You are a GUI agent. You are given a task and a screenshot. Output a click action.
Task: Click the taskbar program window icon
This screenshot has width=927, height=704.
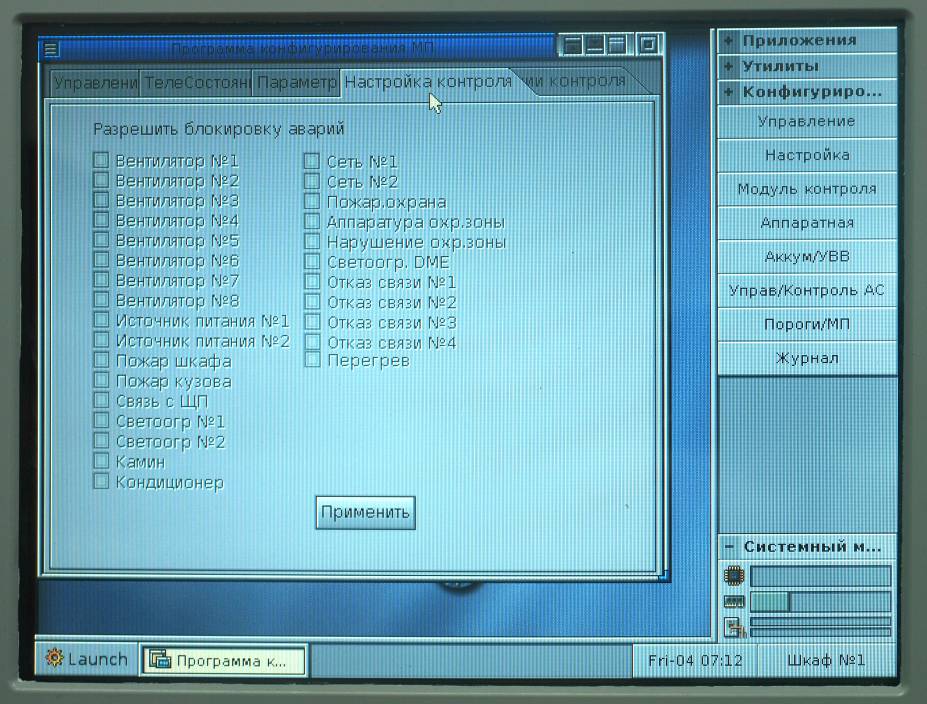pyautogui.click(x=160, y=659)
